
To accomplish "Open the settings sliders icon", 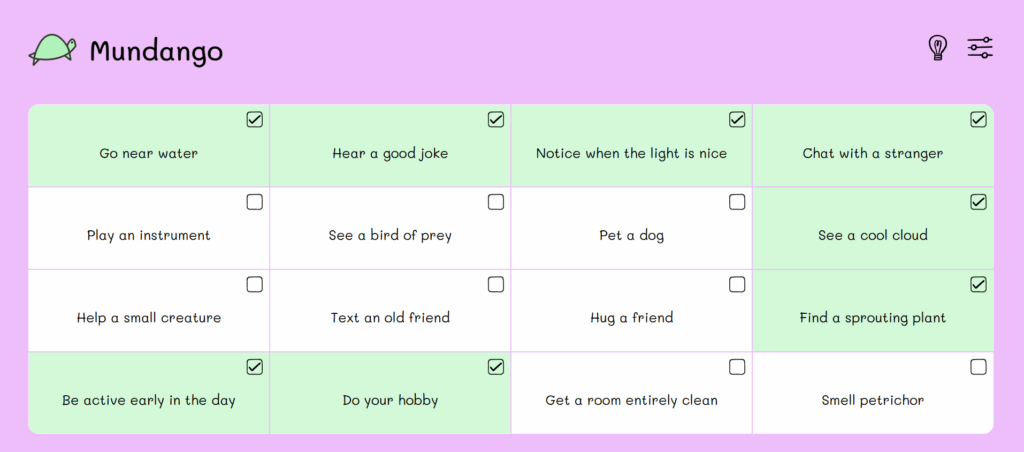I will click(980, 47).
